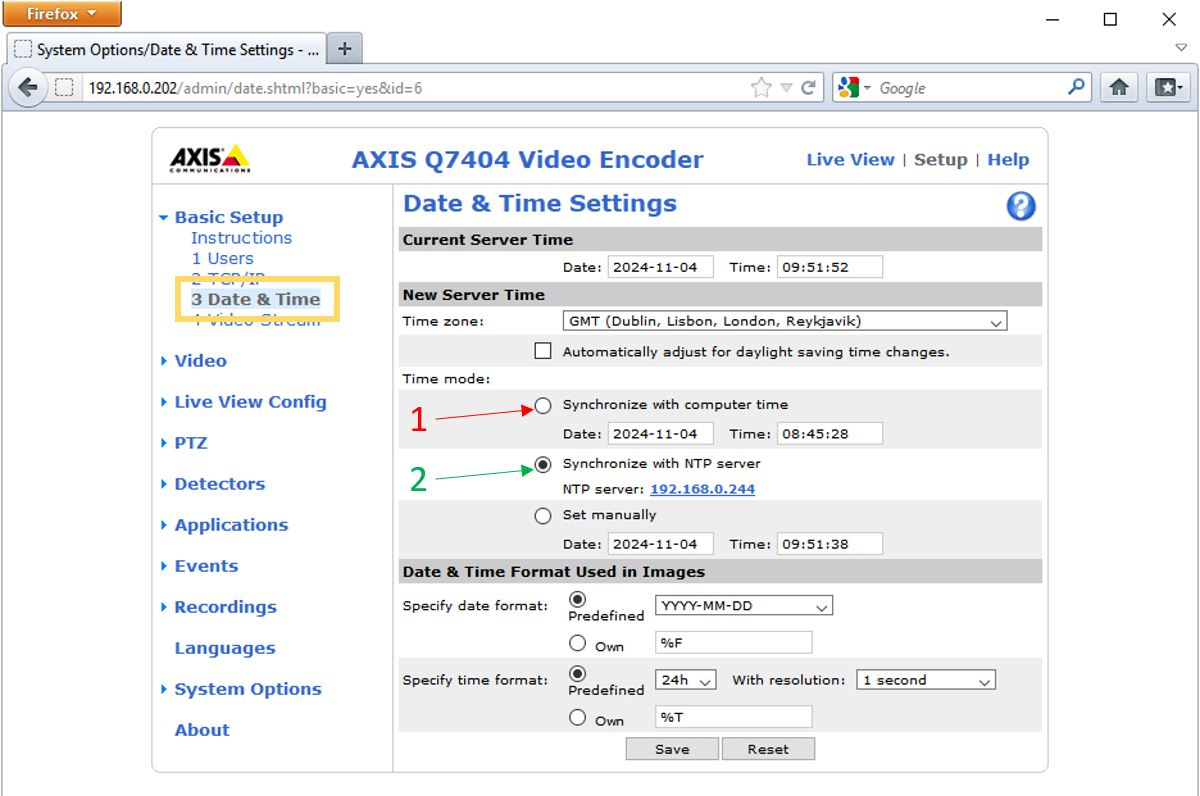Open the time resolution dropdown
The width and height of the screenshot is (1200, 796).
(x=926, y=680)
